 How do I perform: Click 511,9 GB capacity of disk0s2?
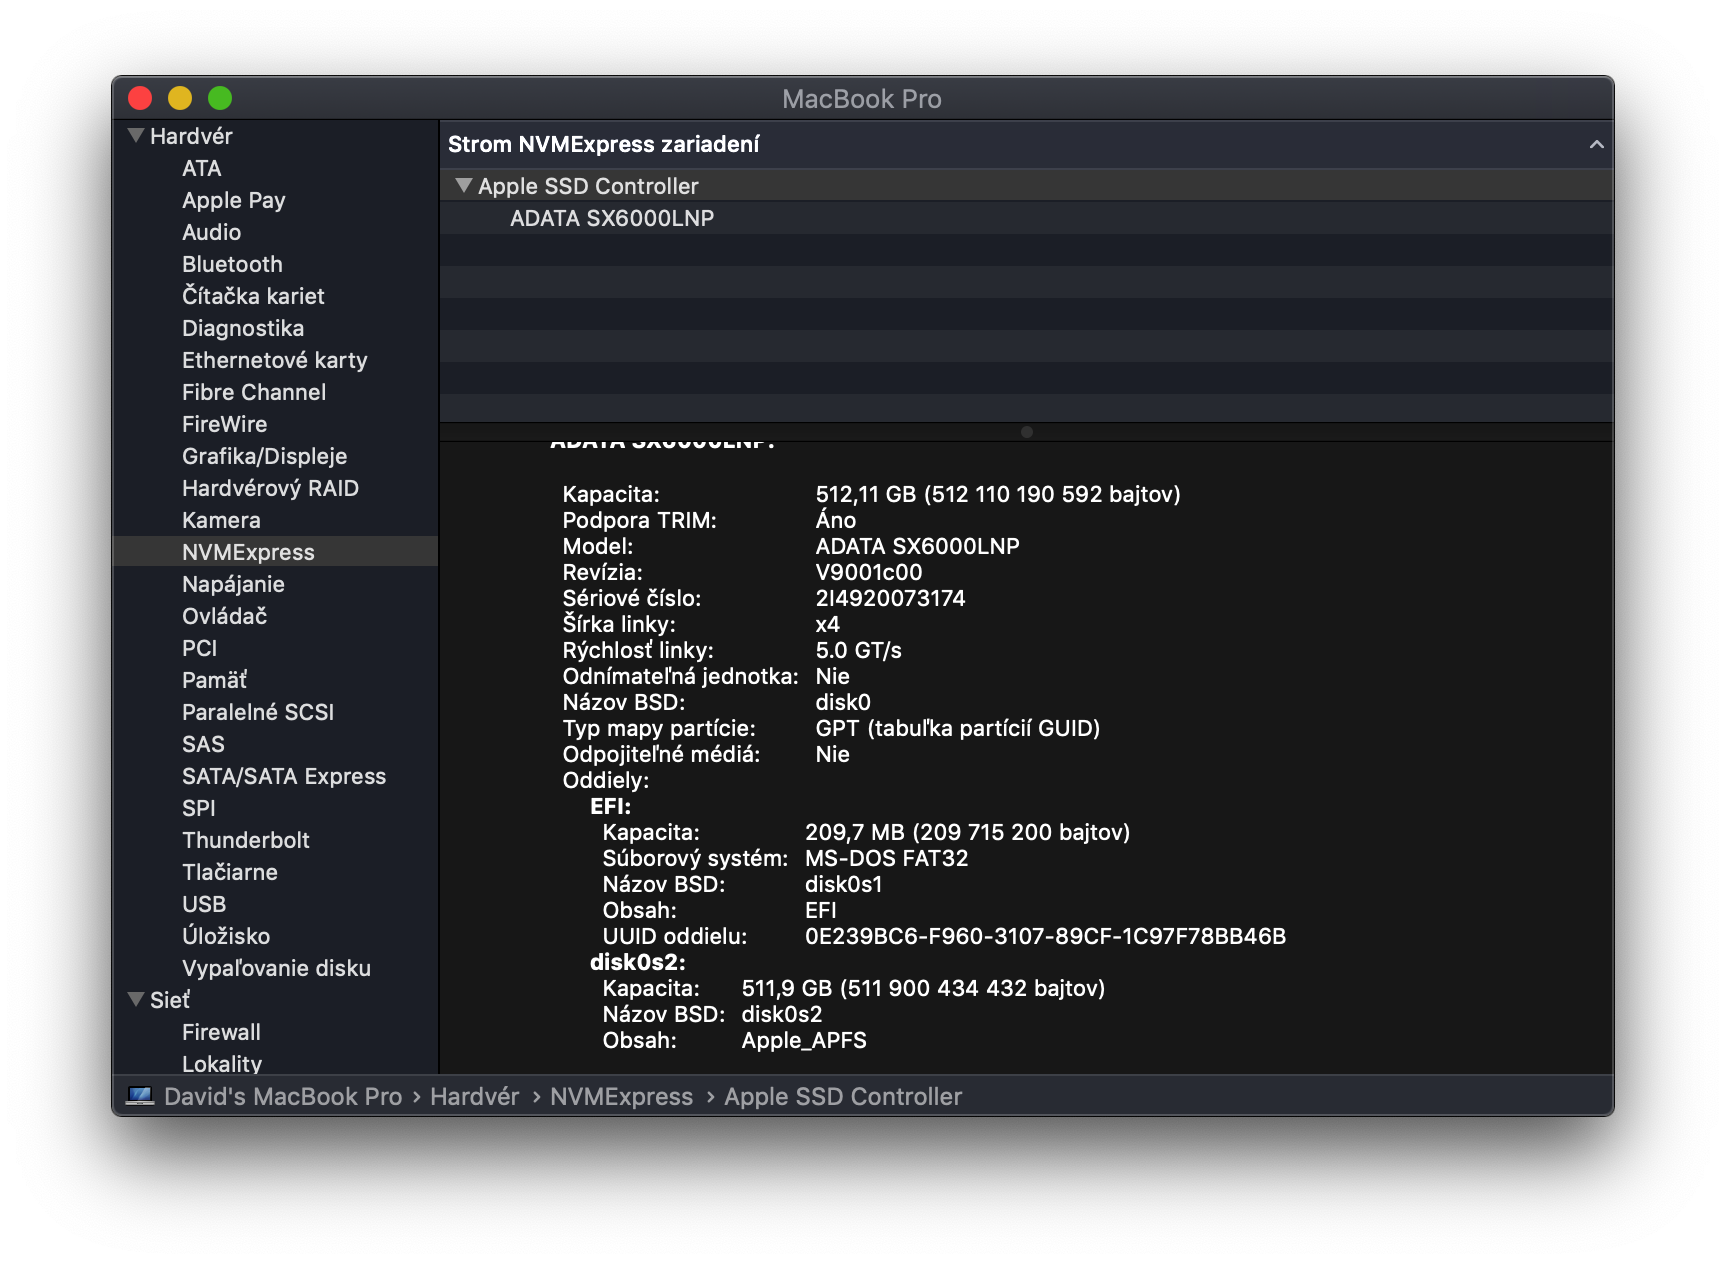pos(923,988)
